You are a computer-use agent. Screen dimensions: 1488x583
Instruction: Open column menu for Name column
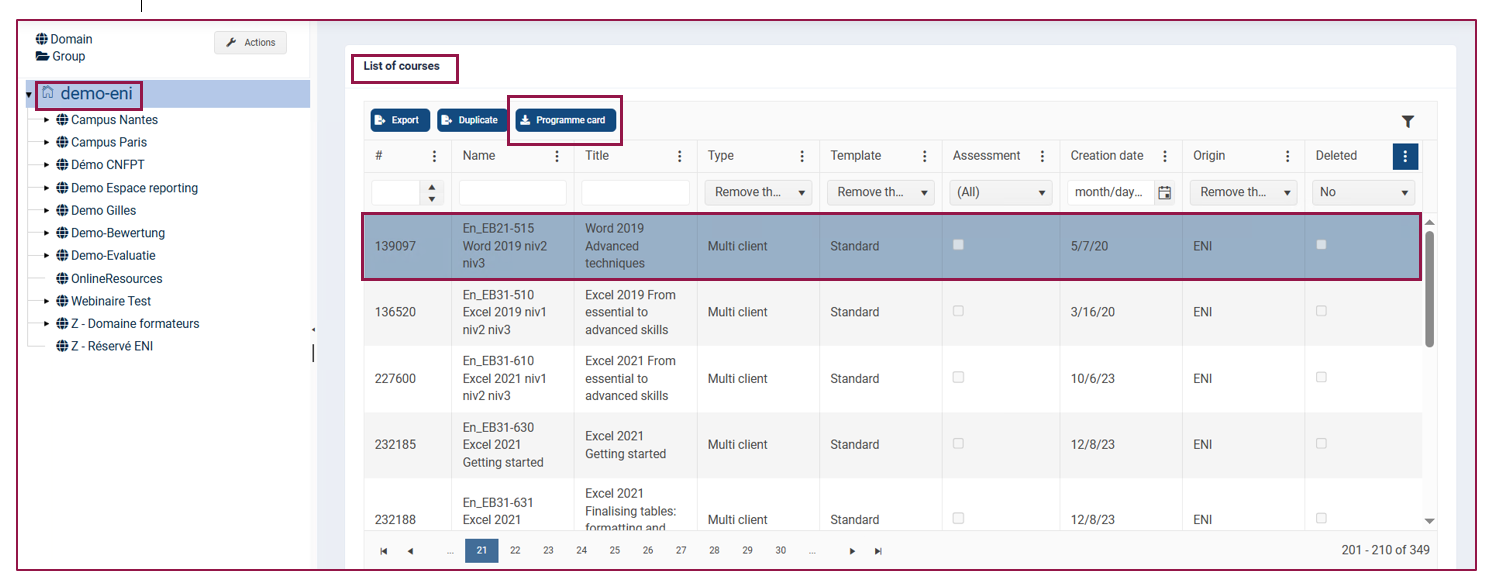(x=557, y=156)
